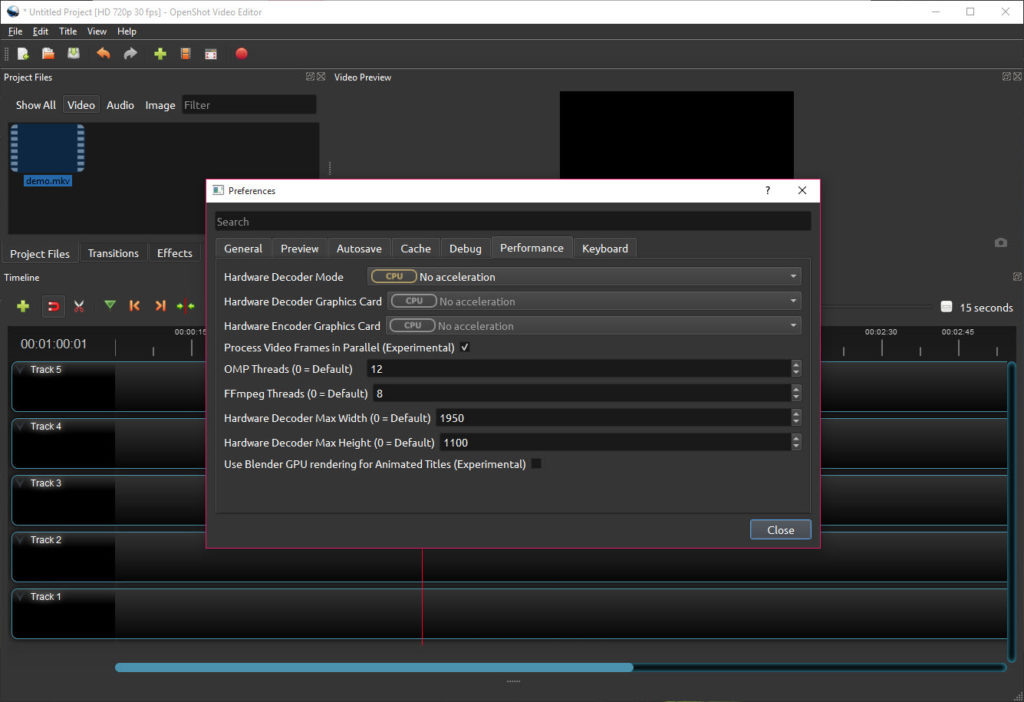Image resolution: width=1024 pixels, height=702 pixels.
Task: Jump to previous marker icon
Action: point(135,306)
